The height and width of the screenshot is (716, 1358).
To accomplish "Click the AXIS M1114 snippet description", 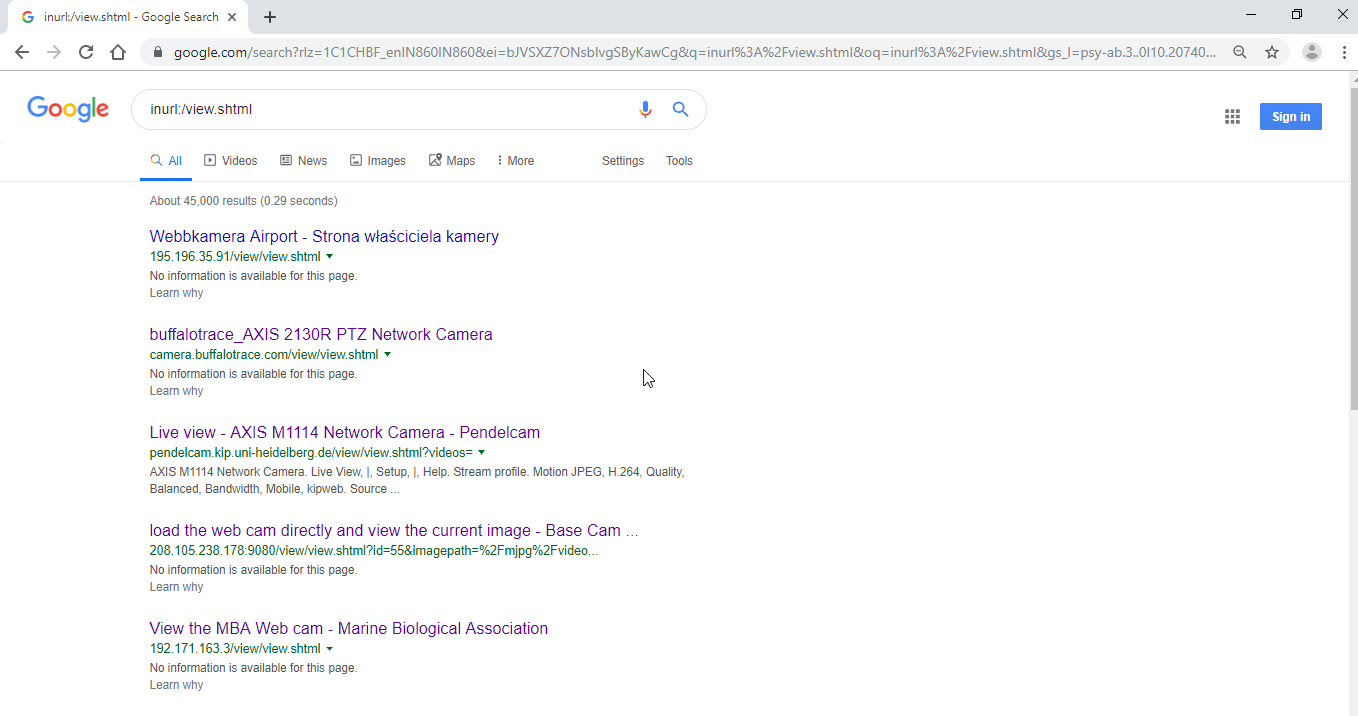I will click(x=417, y=480).
